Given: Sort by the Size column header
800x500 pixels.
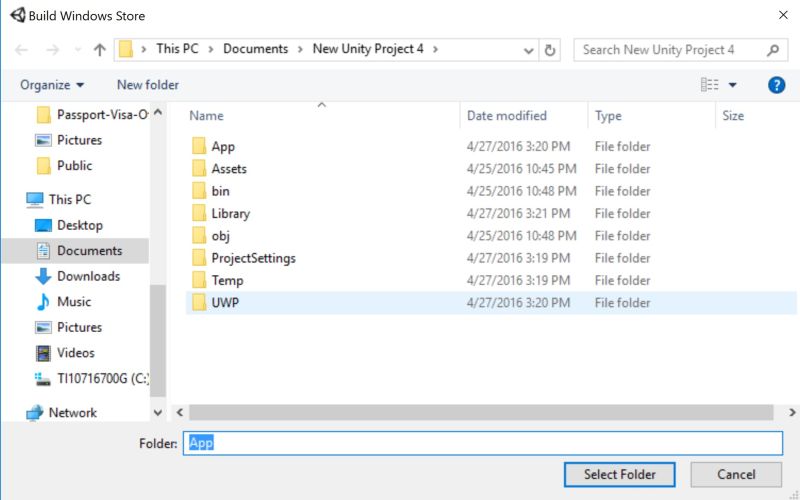Looking at the screenshot, I should (x=733, y=116).
